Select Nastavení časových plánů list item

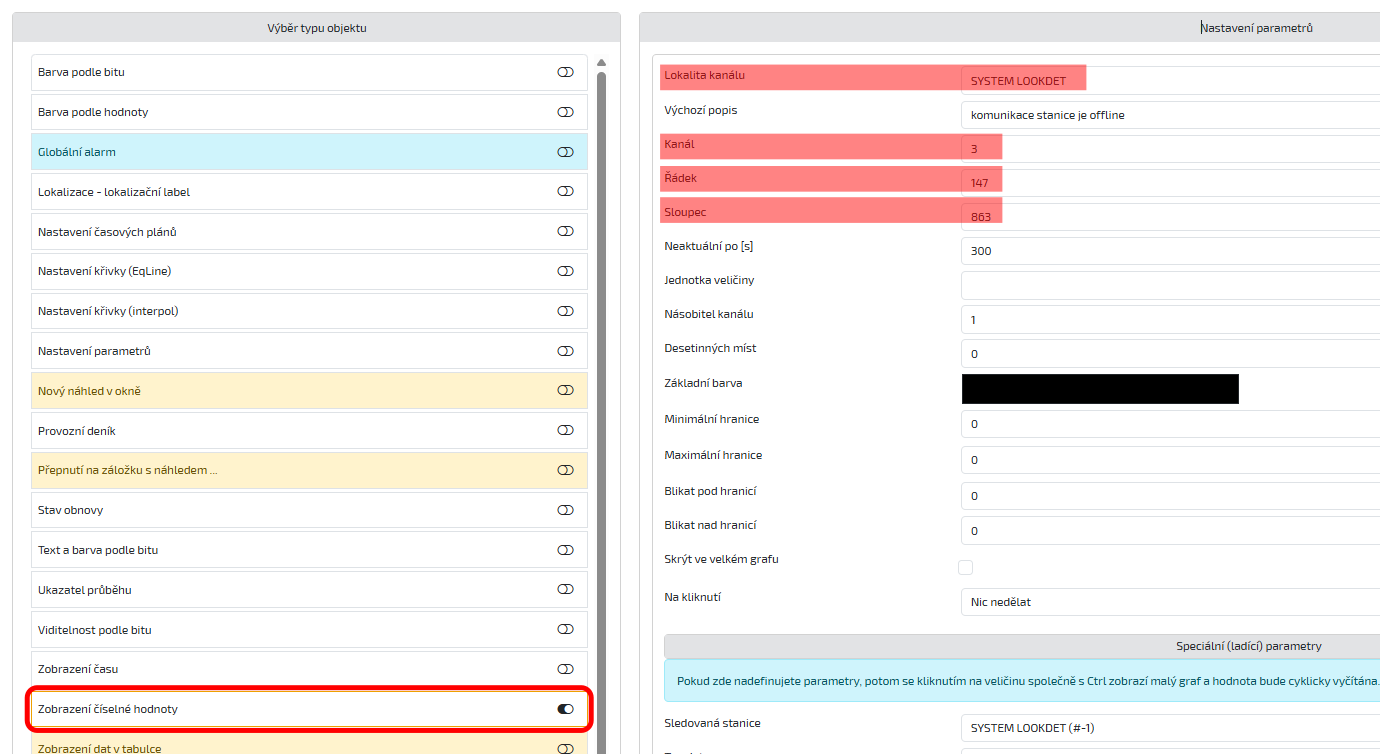pos(300,232)
